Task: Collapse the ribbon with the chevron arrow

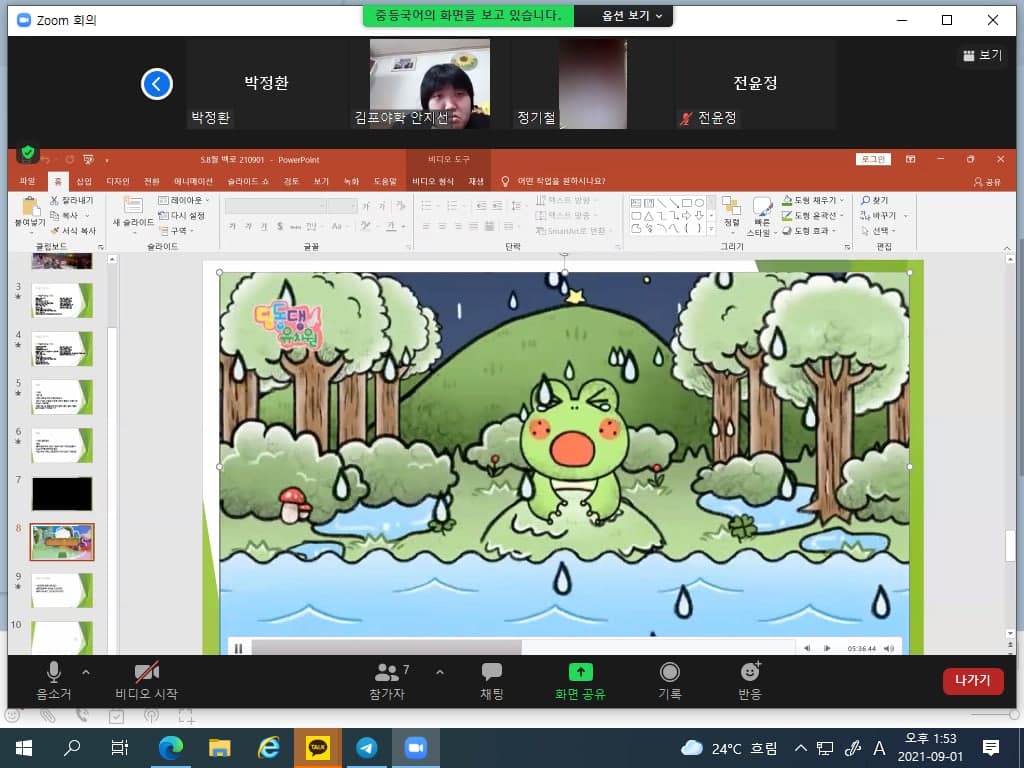Action: [1006, 248]
